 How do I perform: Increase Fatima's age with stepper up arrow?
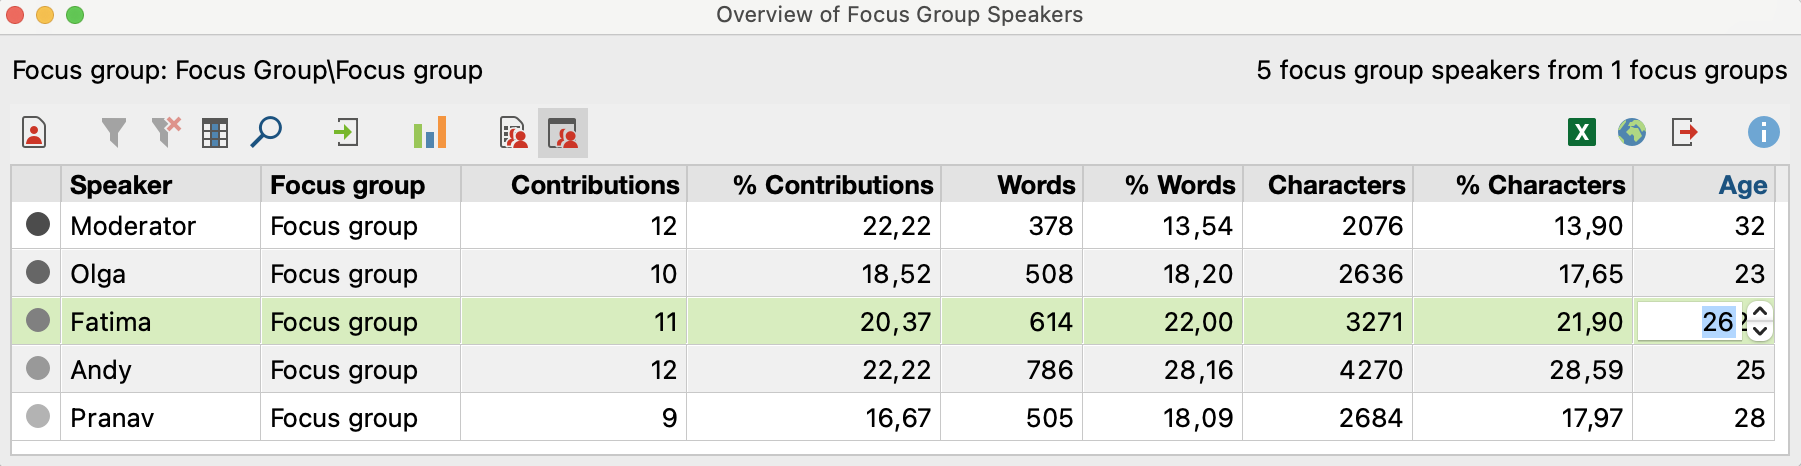tap(1761, 312)
